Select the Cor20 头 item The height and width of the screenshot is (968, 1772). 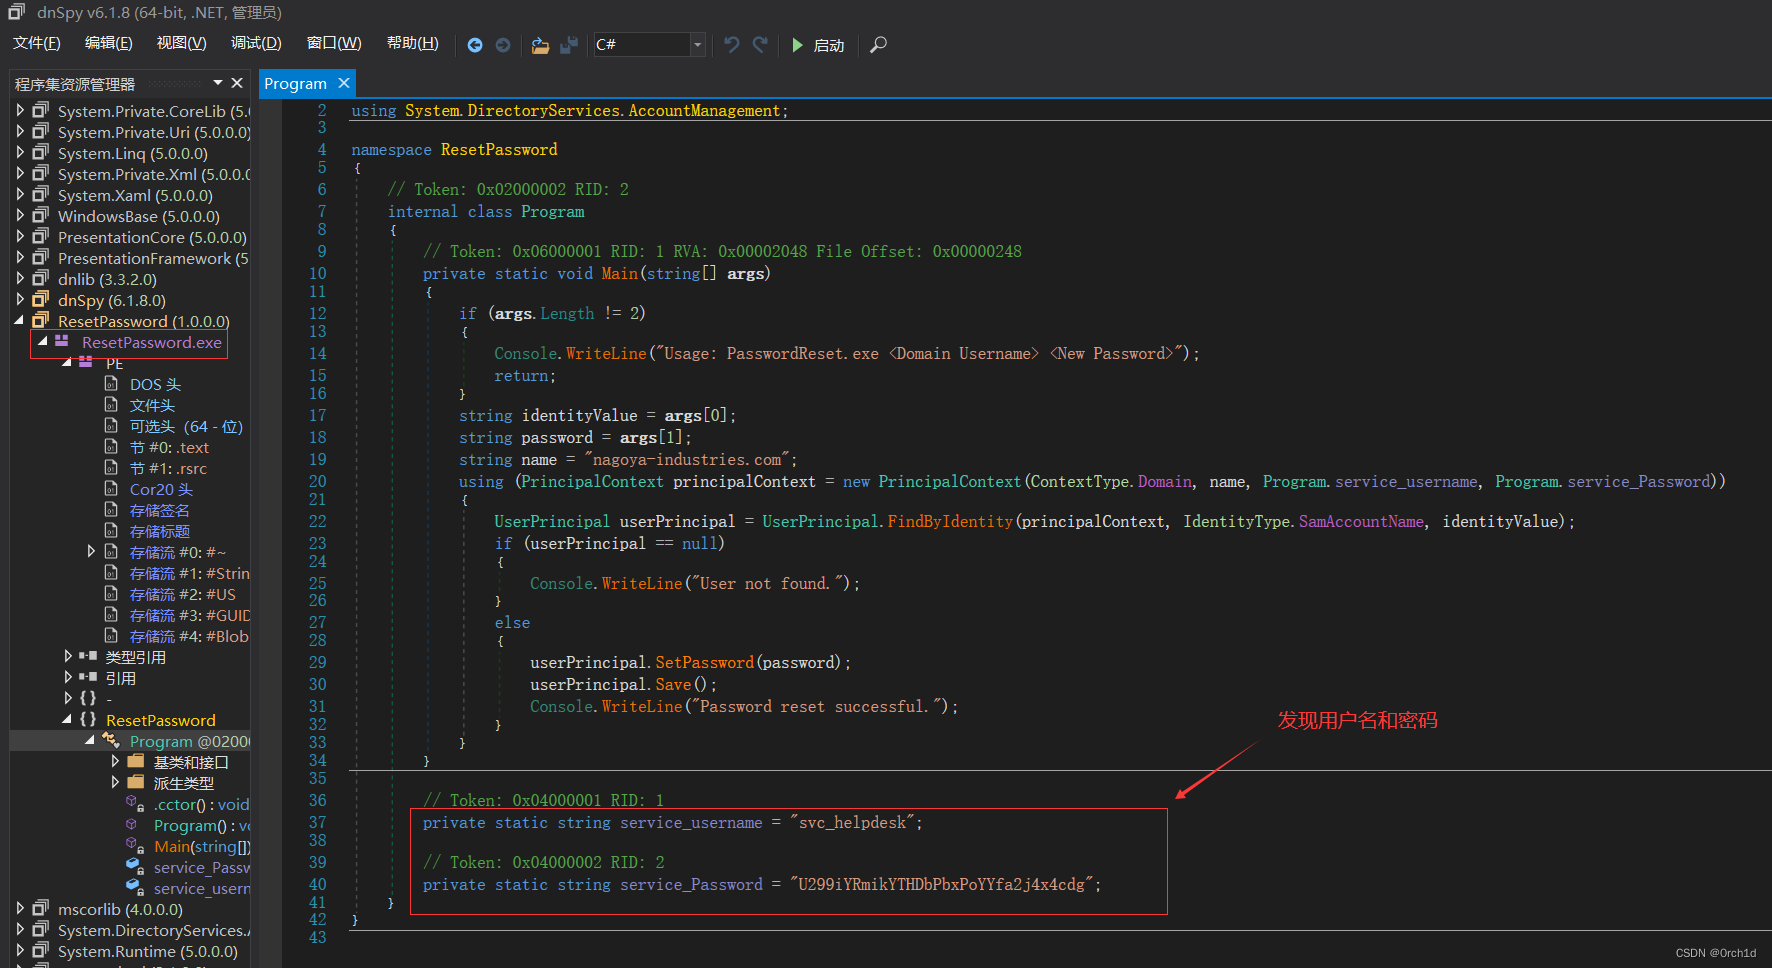click(161, 489)
